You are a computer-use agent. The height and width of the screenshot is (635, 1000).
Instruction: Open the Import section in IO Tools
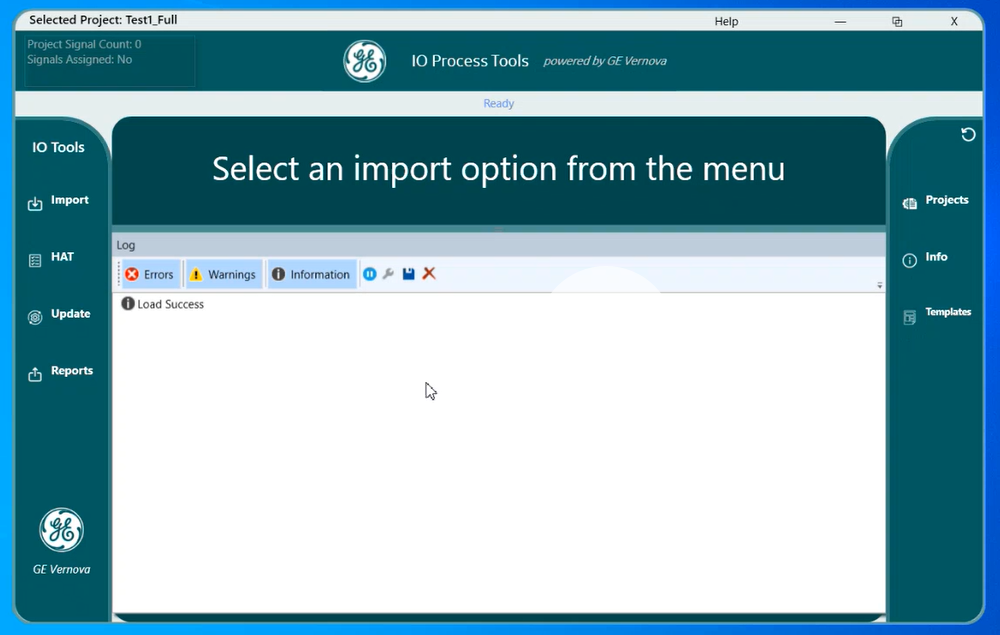coord(58,201)
